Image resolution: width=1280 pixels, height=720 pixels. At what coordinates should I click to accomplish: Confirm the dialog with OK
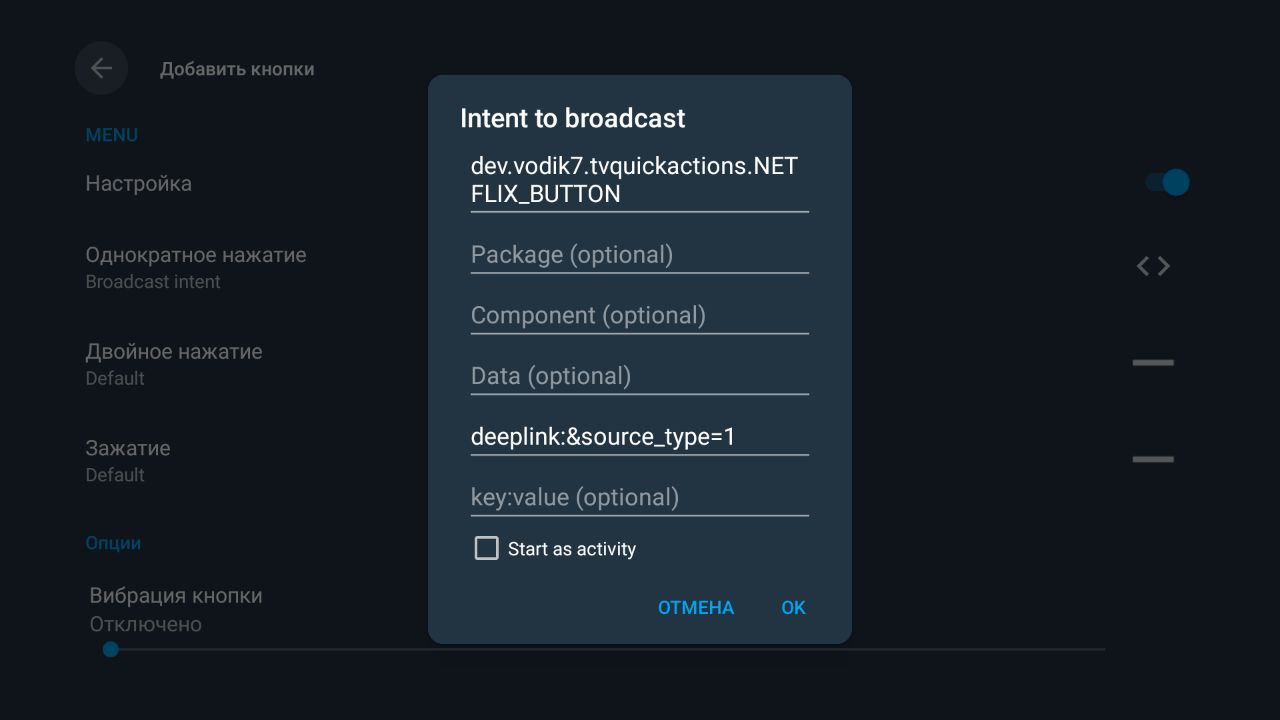(x=793, y=607)
